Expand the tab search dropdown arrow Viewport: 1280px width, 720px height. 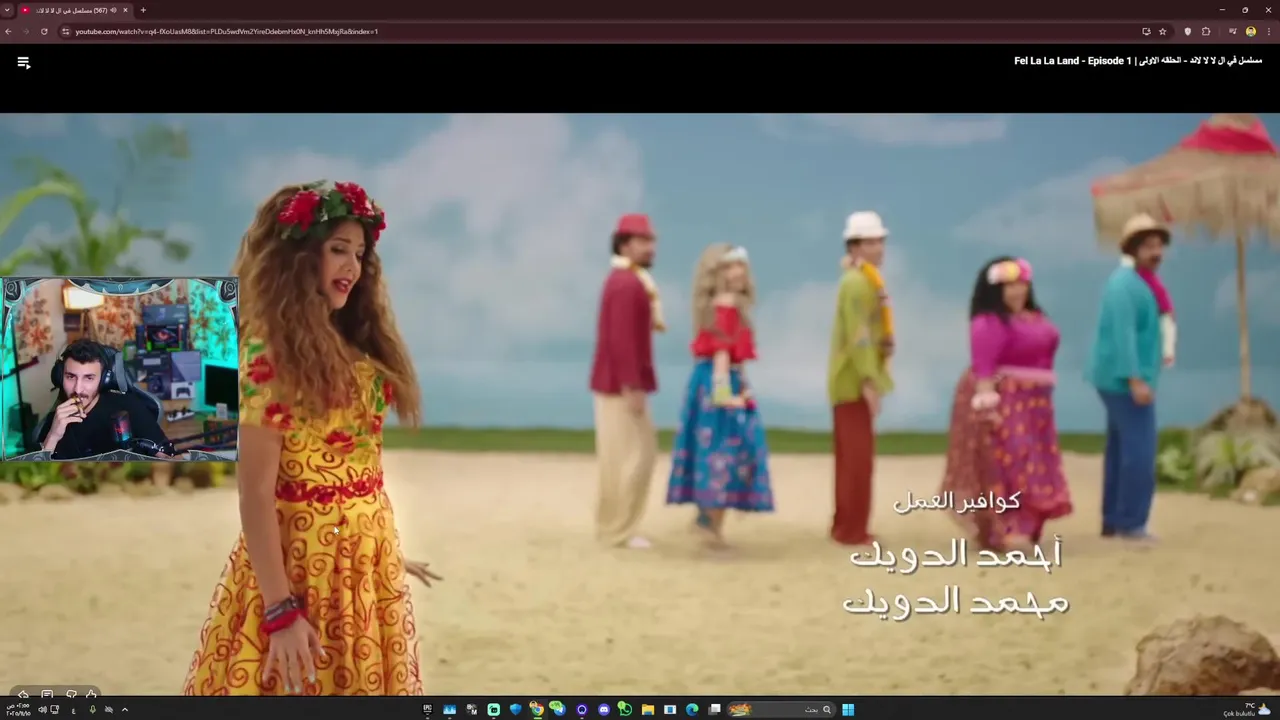pos(7,10)
